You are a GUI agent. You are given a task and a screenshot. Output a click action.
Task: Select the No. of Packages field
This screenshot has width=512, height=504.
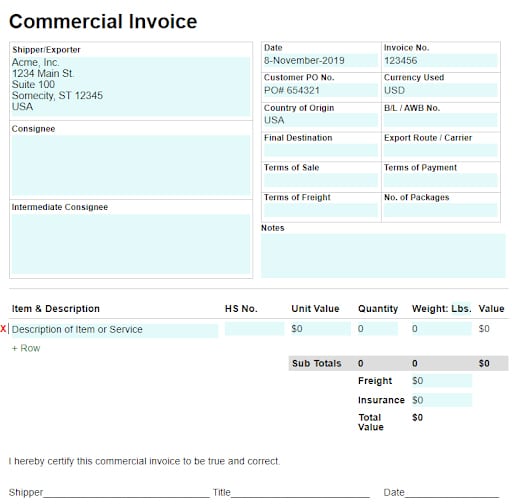pos(440,210)
